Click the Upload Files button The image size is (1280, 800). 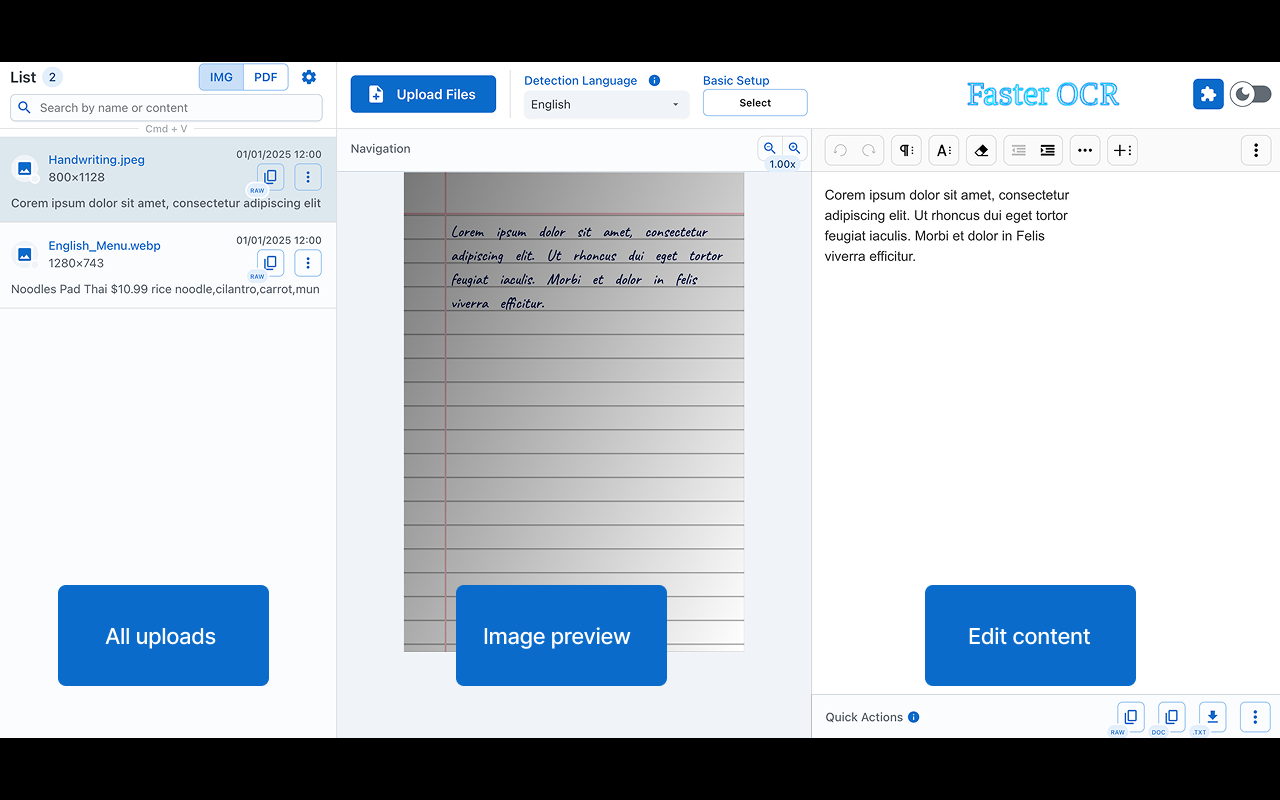click(x=423, y=93)
